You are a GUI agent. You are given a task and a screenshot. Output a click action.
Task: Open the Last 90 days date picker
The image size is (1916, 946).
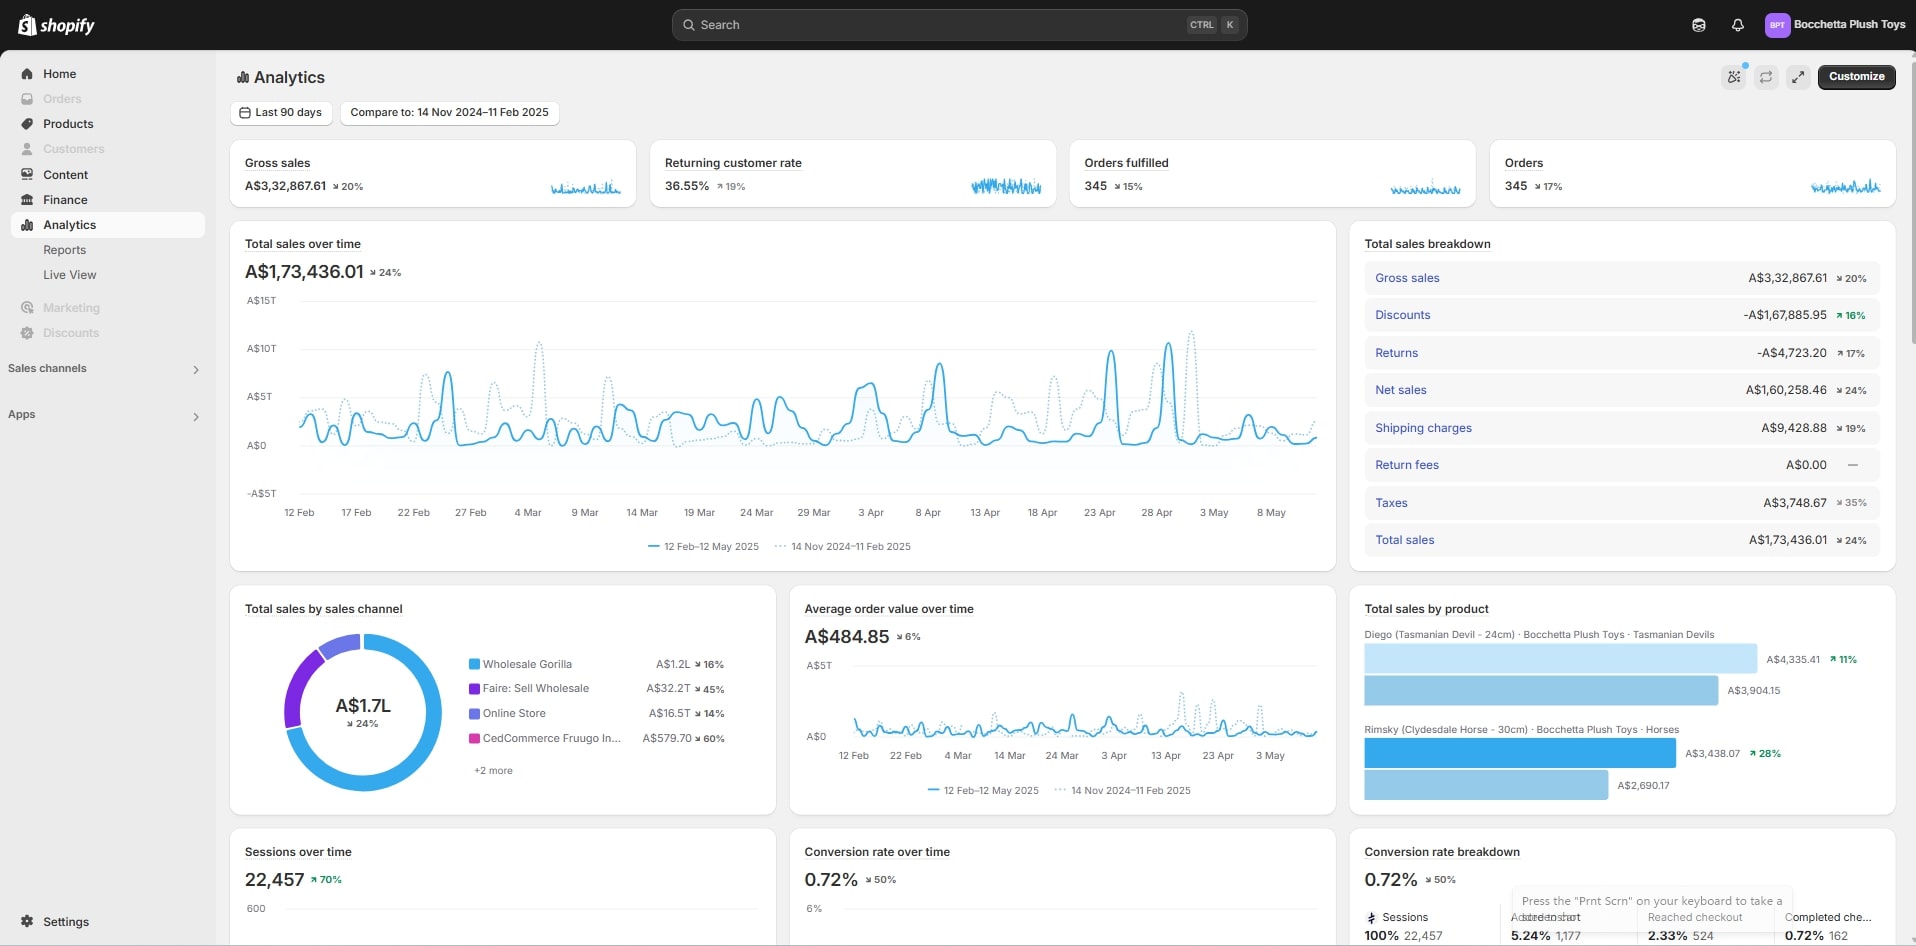(281, 113)
